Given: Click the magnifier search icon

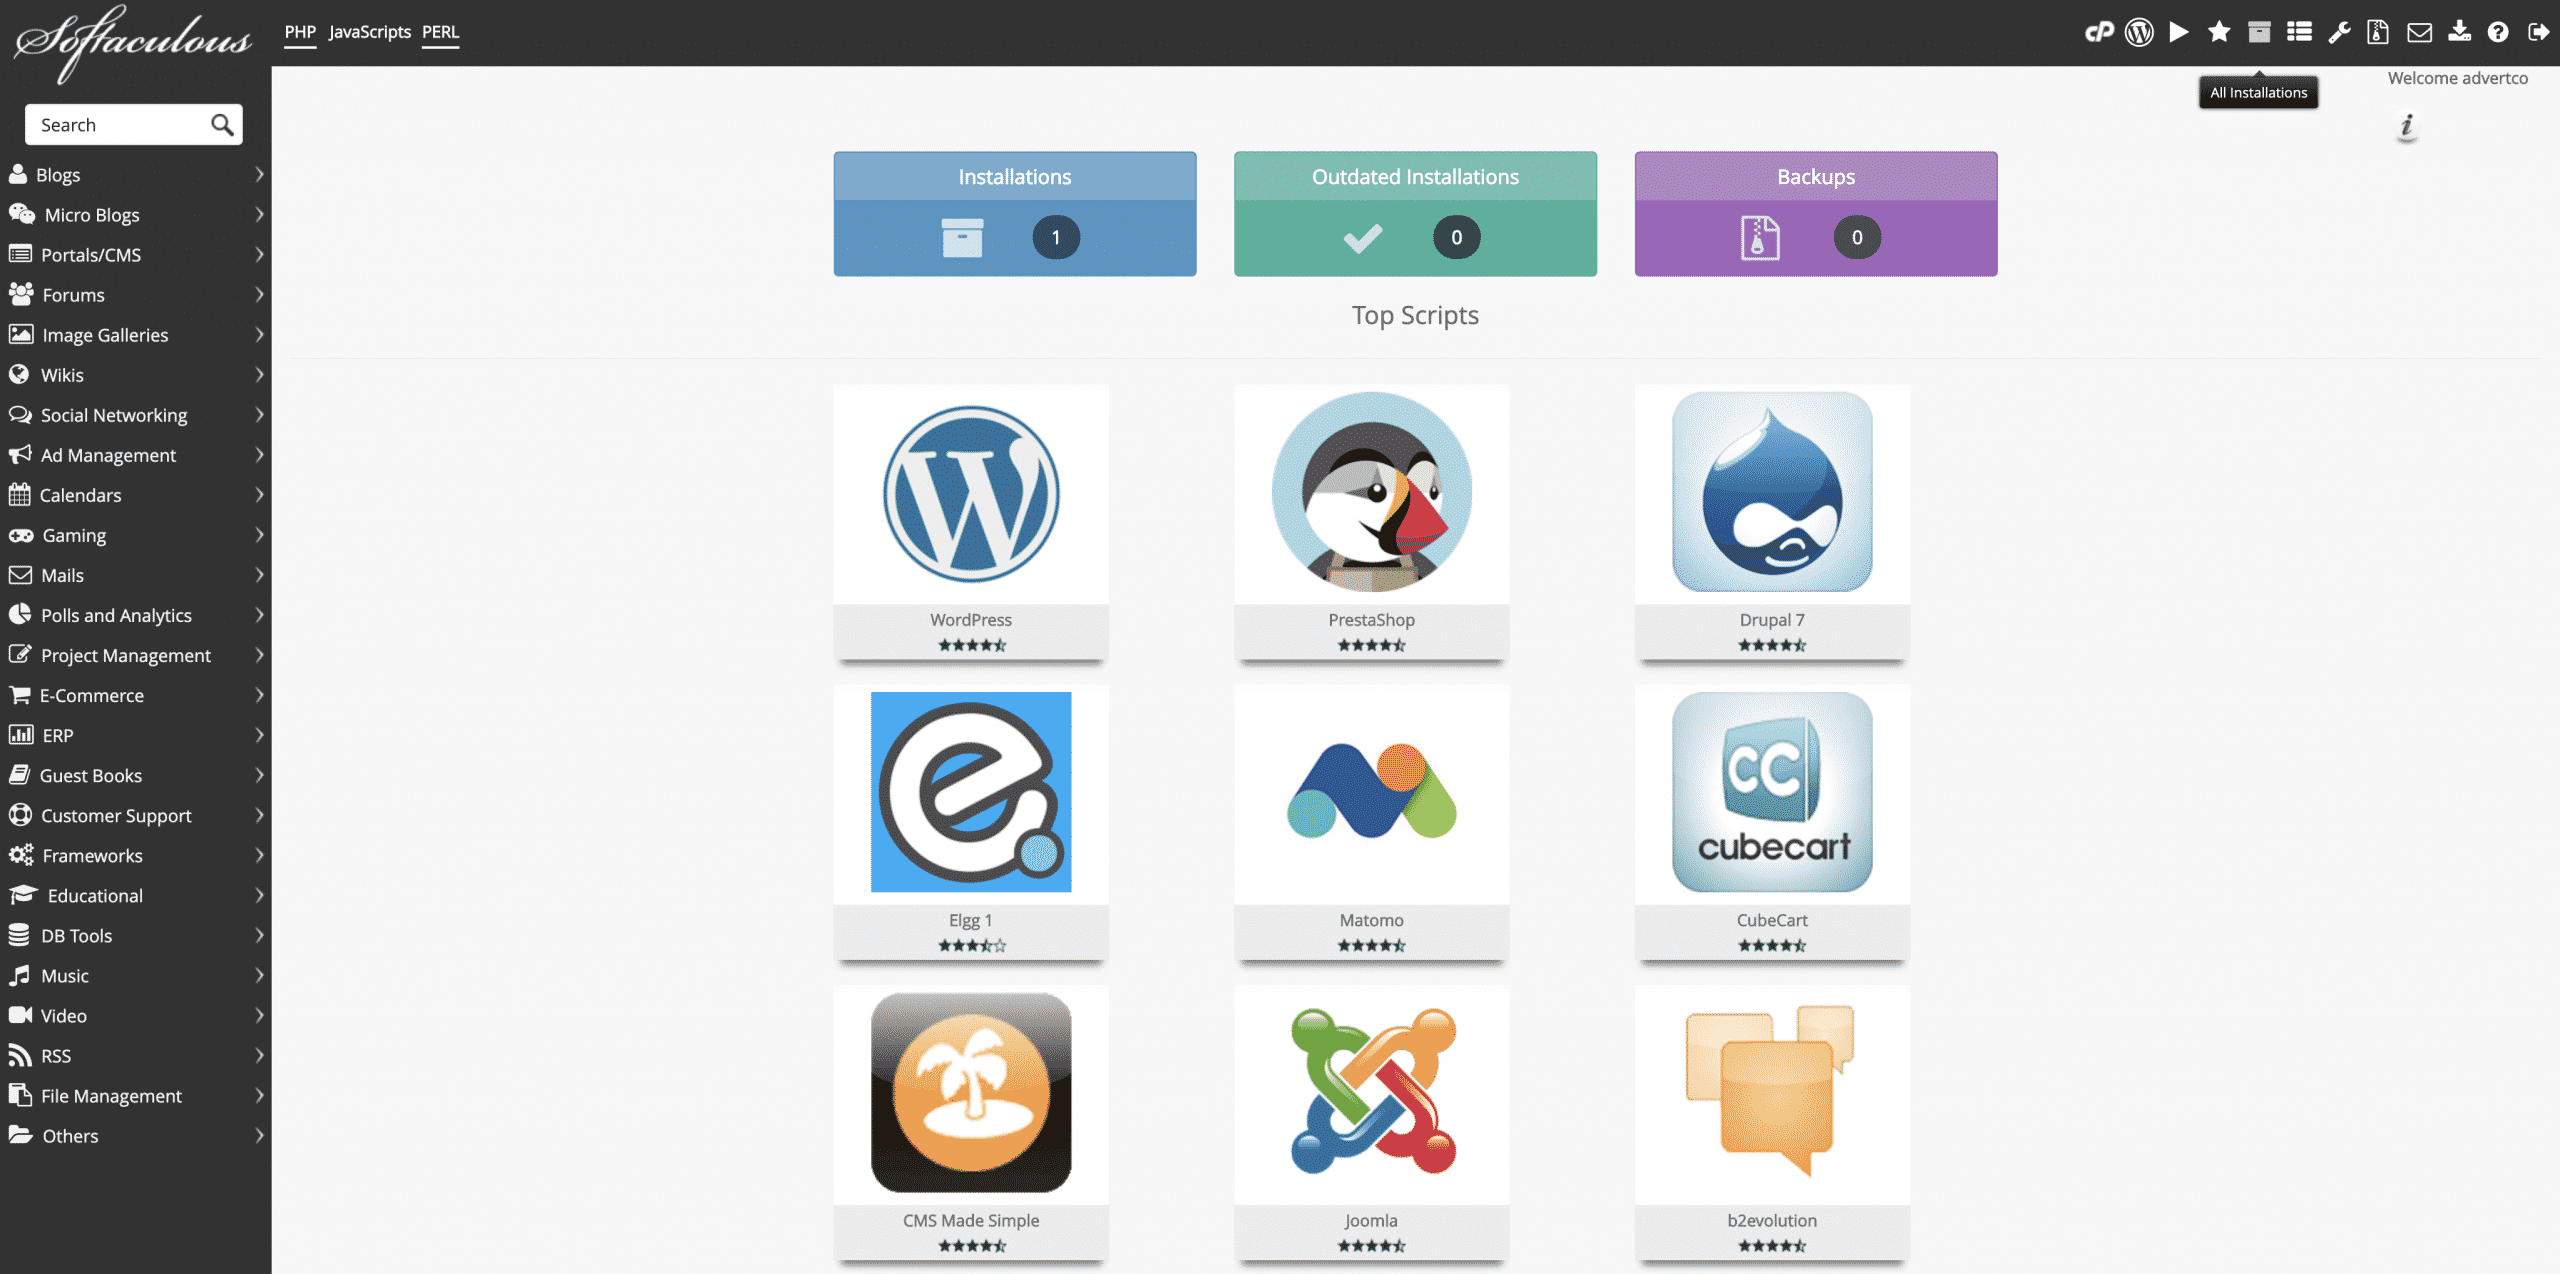Looking at the screenshot, I should pos(222,124).
